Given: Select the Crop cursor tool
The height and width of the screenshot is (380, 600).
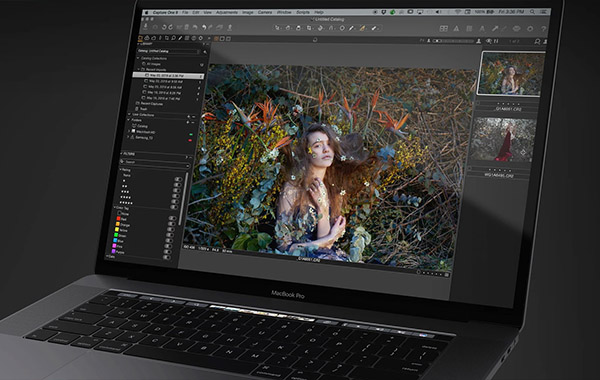Looking at the screenshot, I should (309, 28).
